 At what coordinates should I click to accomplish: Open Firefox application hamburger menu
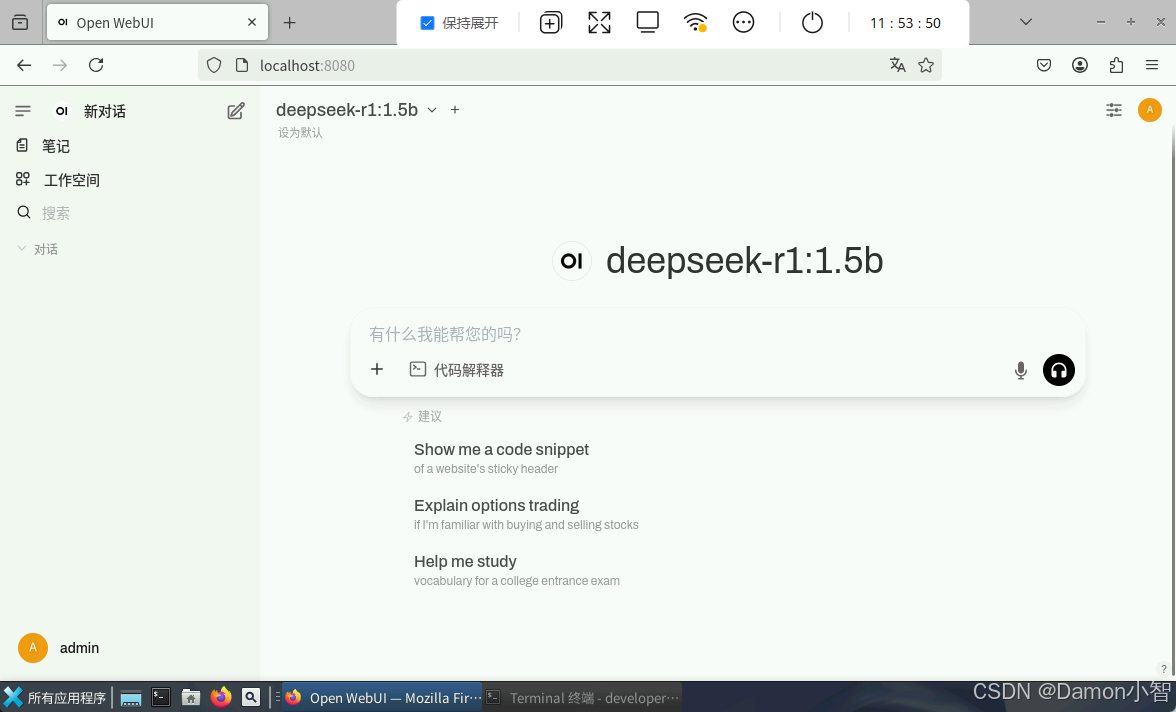pos(1152,65)
